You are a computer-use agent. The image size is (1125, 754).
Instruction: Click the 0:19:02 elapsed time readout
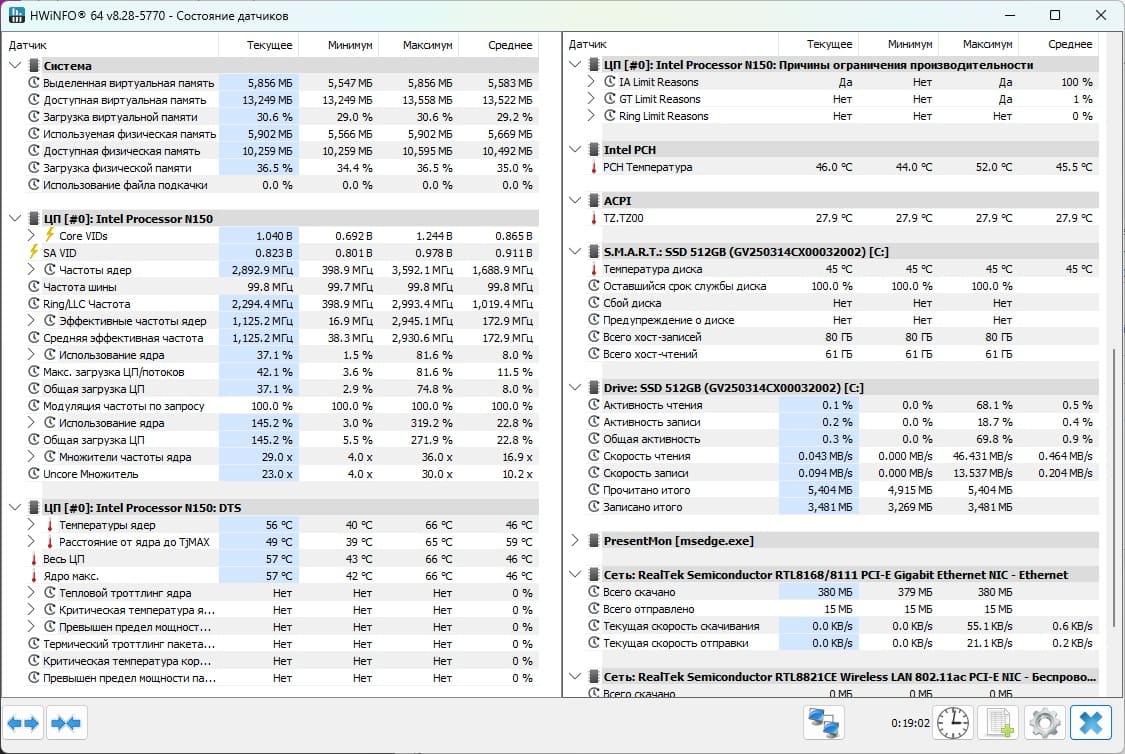(x=910, y=723)
